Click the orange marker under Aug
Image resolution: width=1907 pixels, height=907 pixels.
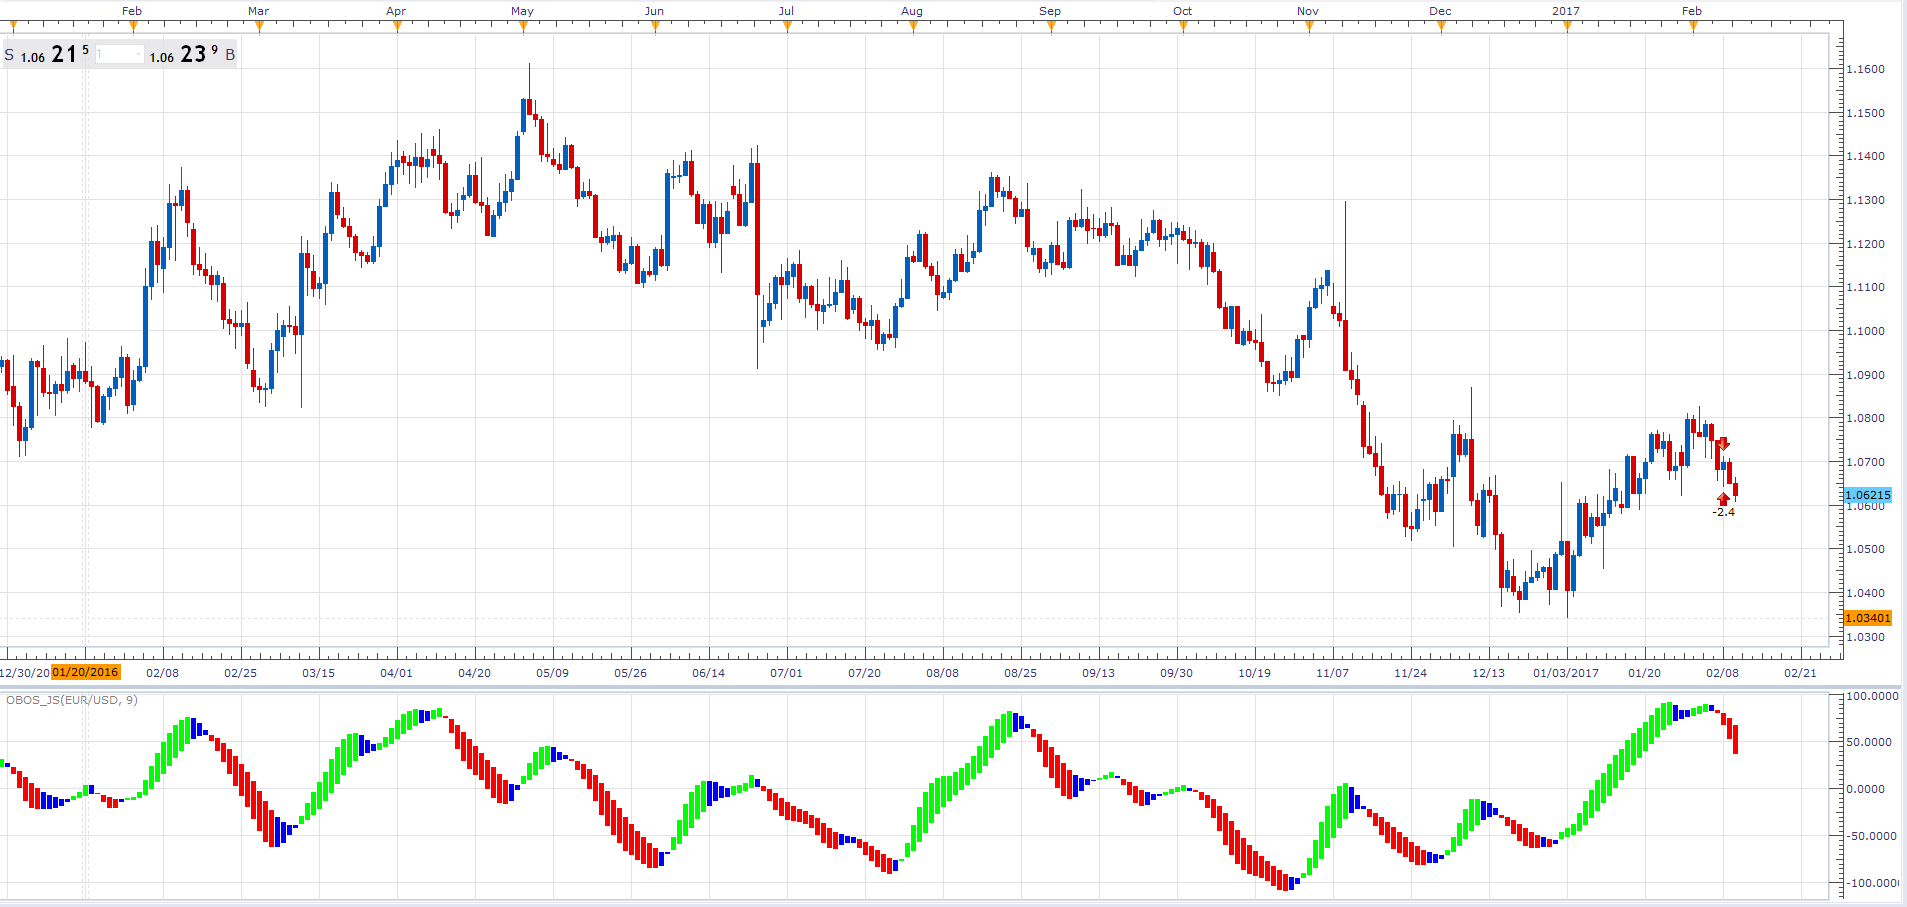[913, 26]
